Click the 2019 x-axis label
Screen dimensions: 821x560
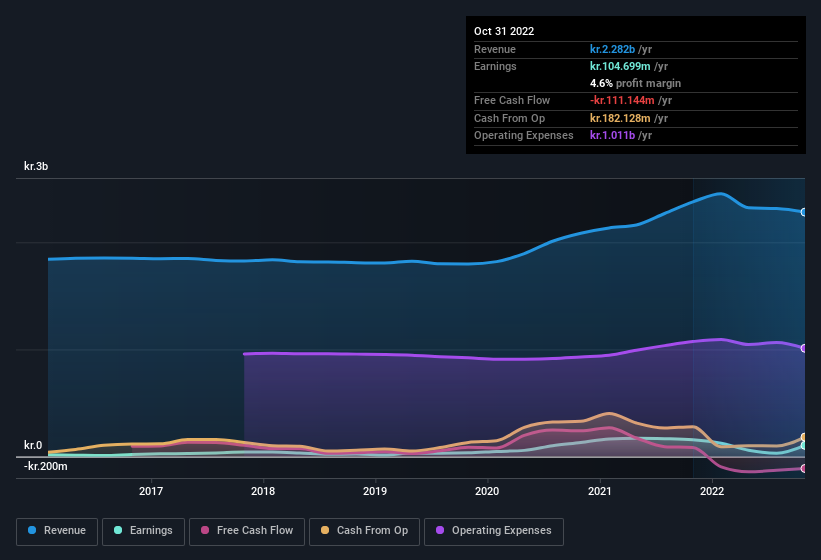click(375, 491)
